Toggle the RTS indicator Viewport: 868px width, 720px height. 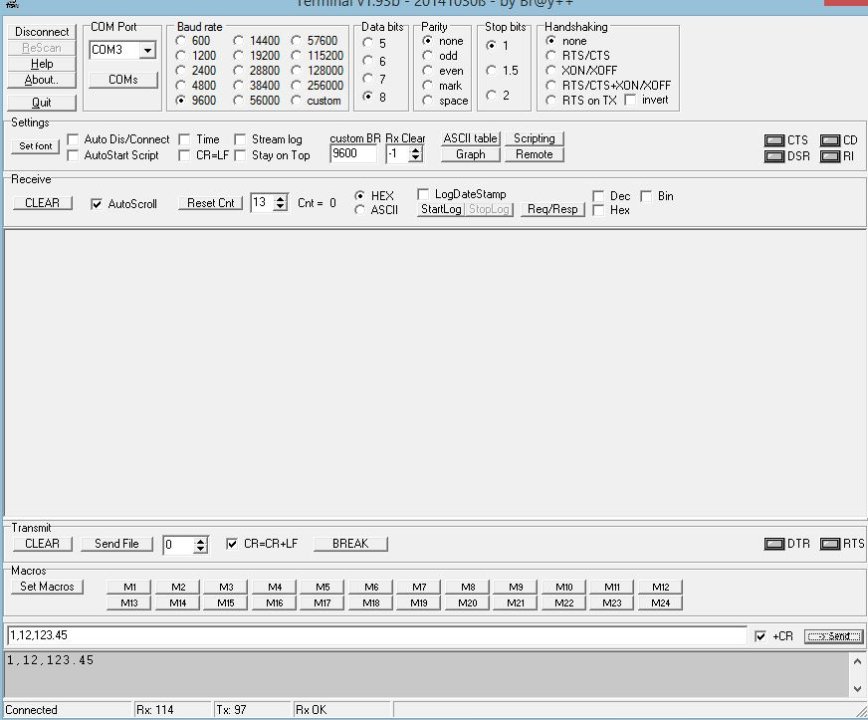pos(831,543)
